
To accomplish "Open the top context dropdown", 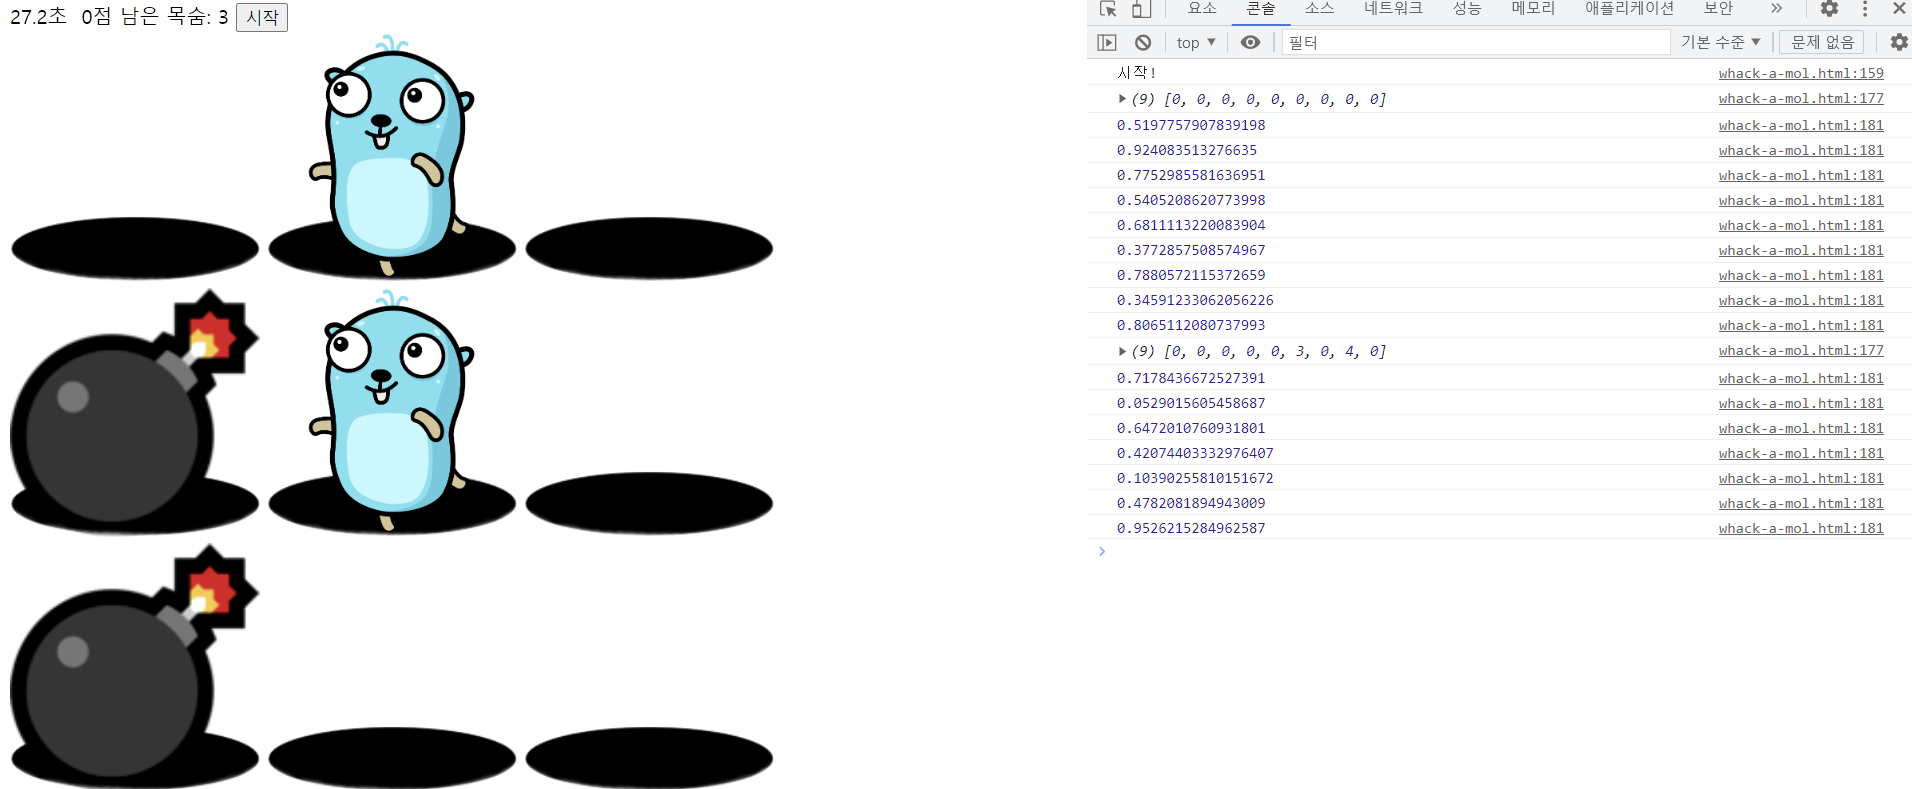I will pyautogui.click(x=1196, y=42).
